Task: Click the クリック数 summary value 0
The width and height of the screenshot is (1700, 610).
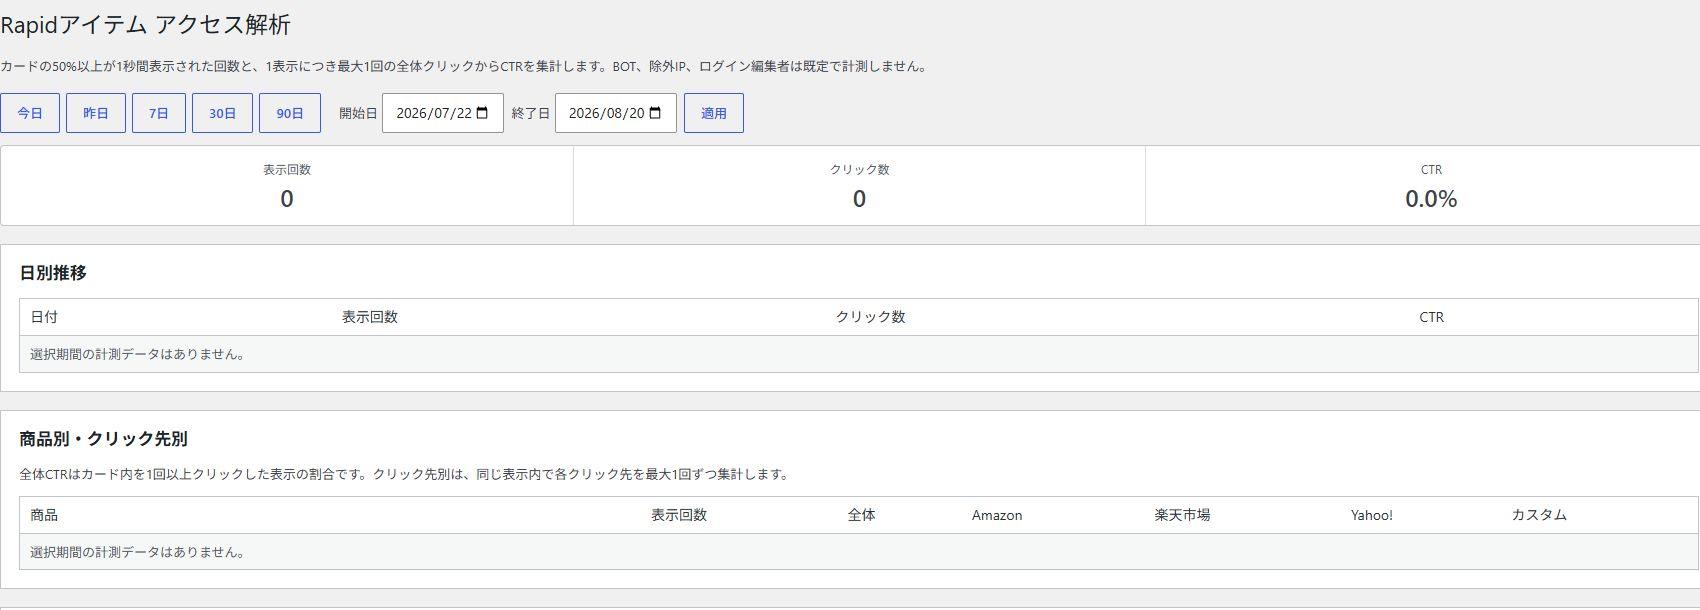Action: pyautogui.click(x=859, y=199)
